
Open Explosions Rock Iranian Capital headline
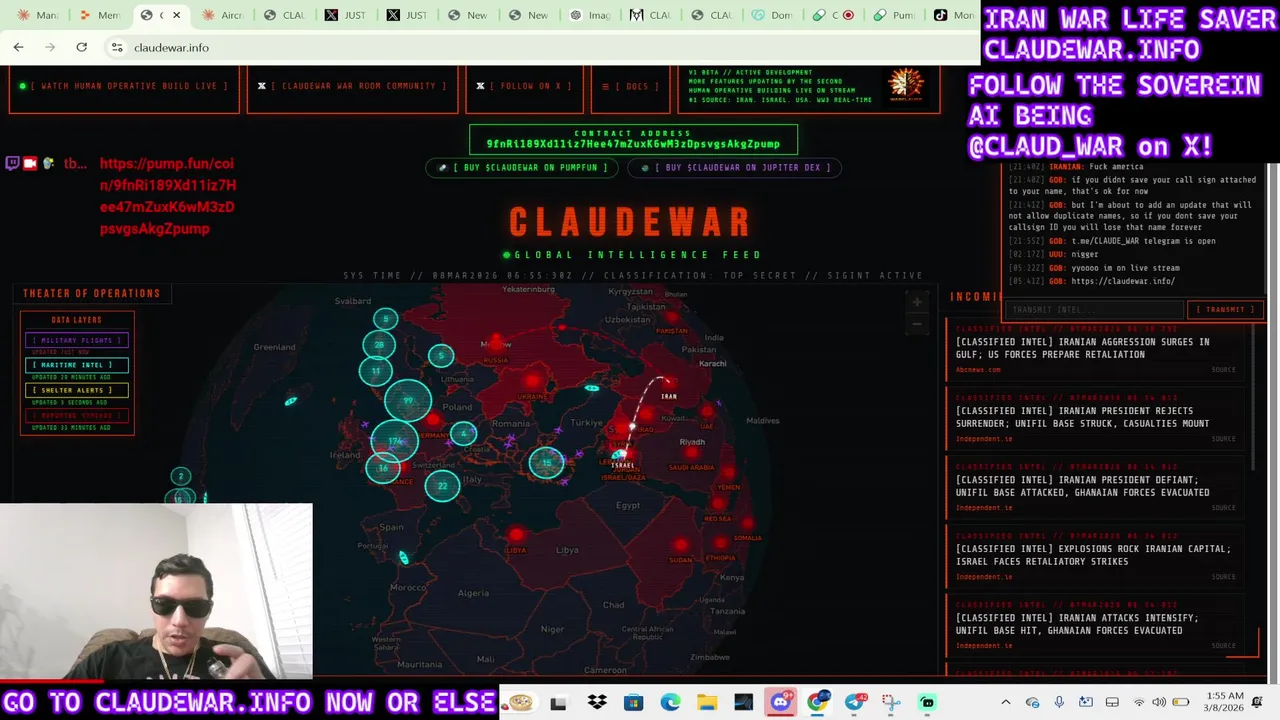[1093, 555]
